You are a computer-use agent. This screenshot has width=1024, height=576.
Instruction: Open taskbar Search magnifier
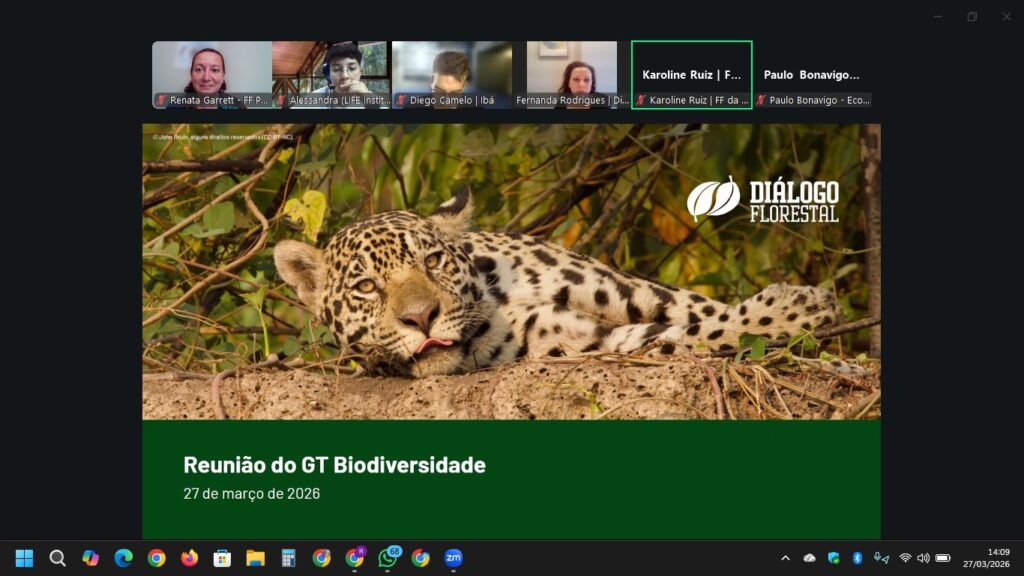[57, 558]
